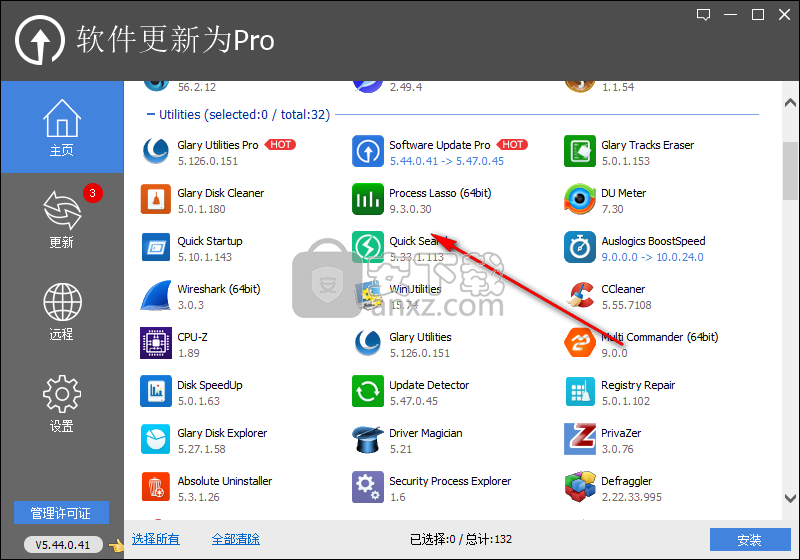Viewport: 800px width, 560px height.
Task: Click the Clear All (全部清除) link
Action: click(236, 539)
